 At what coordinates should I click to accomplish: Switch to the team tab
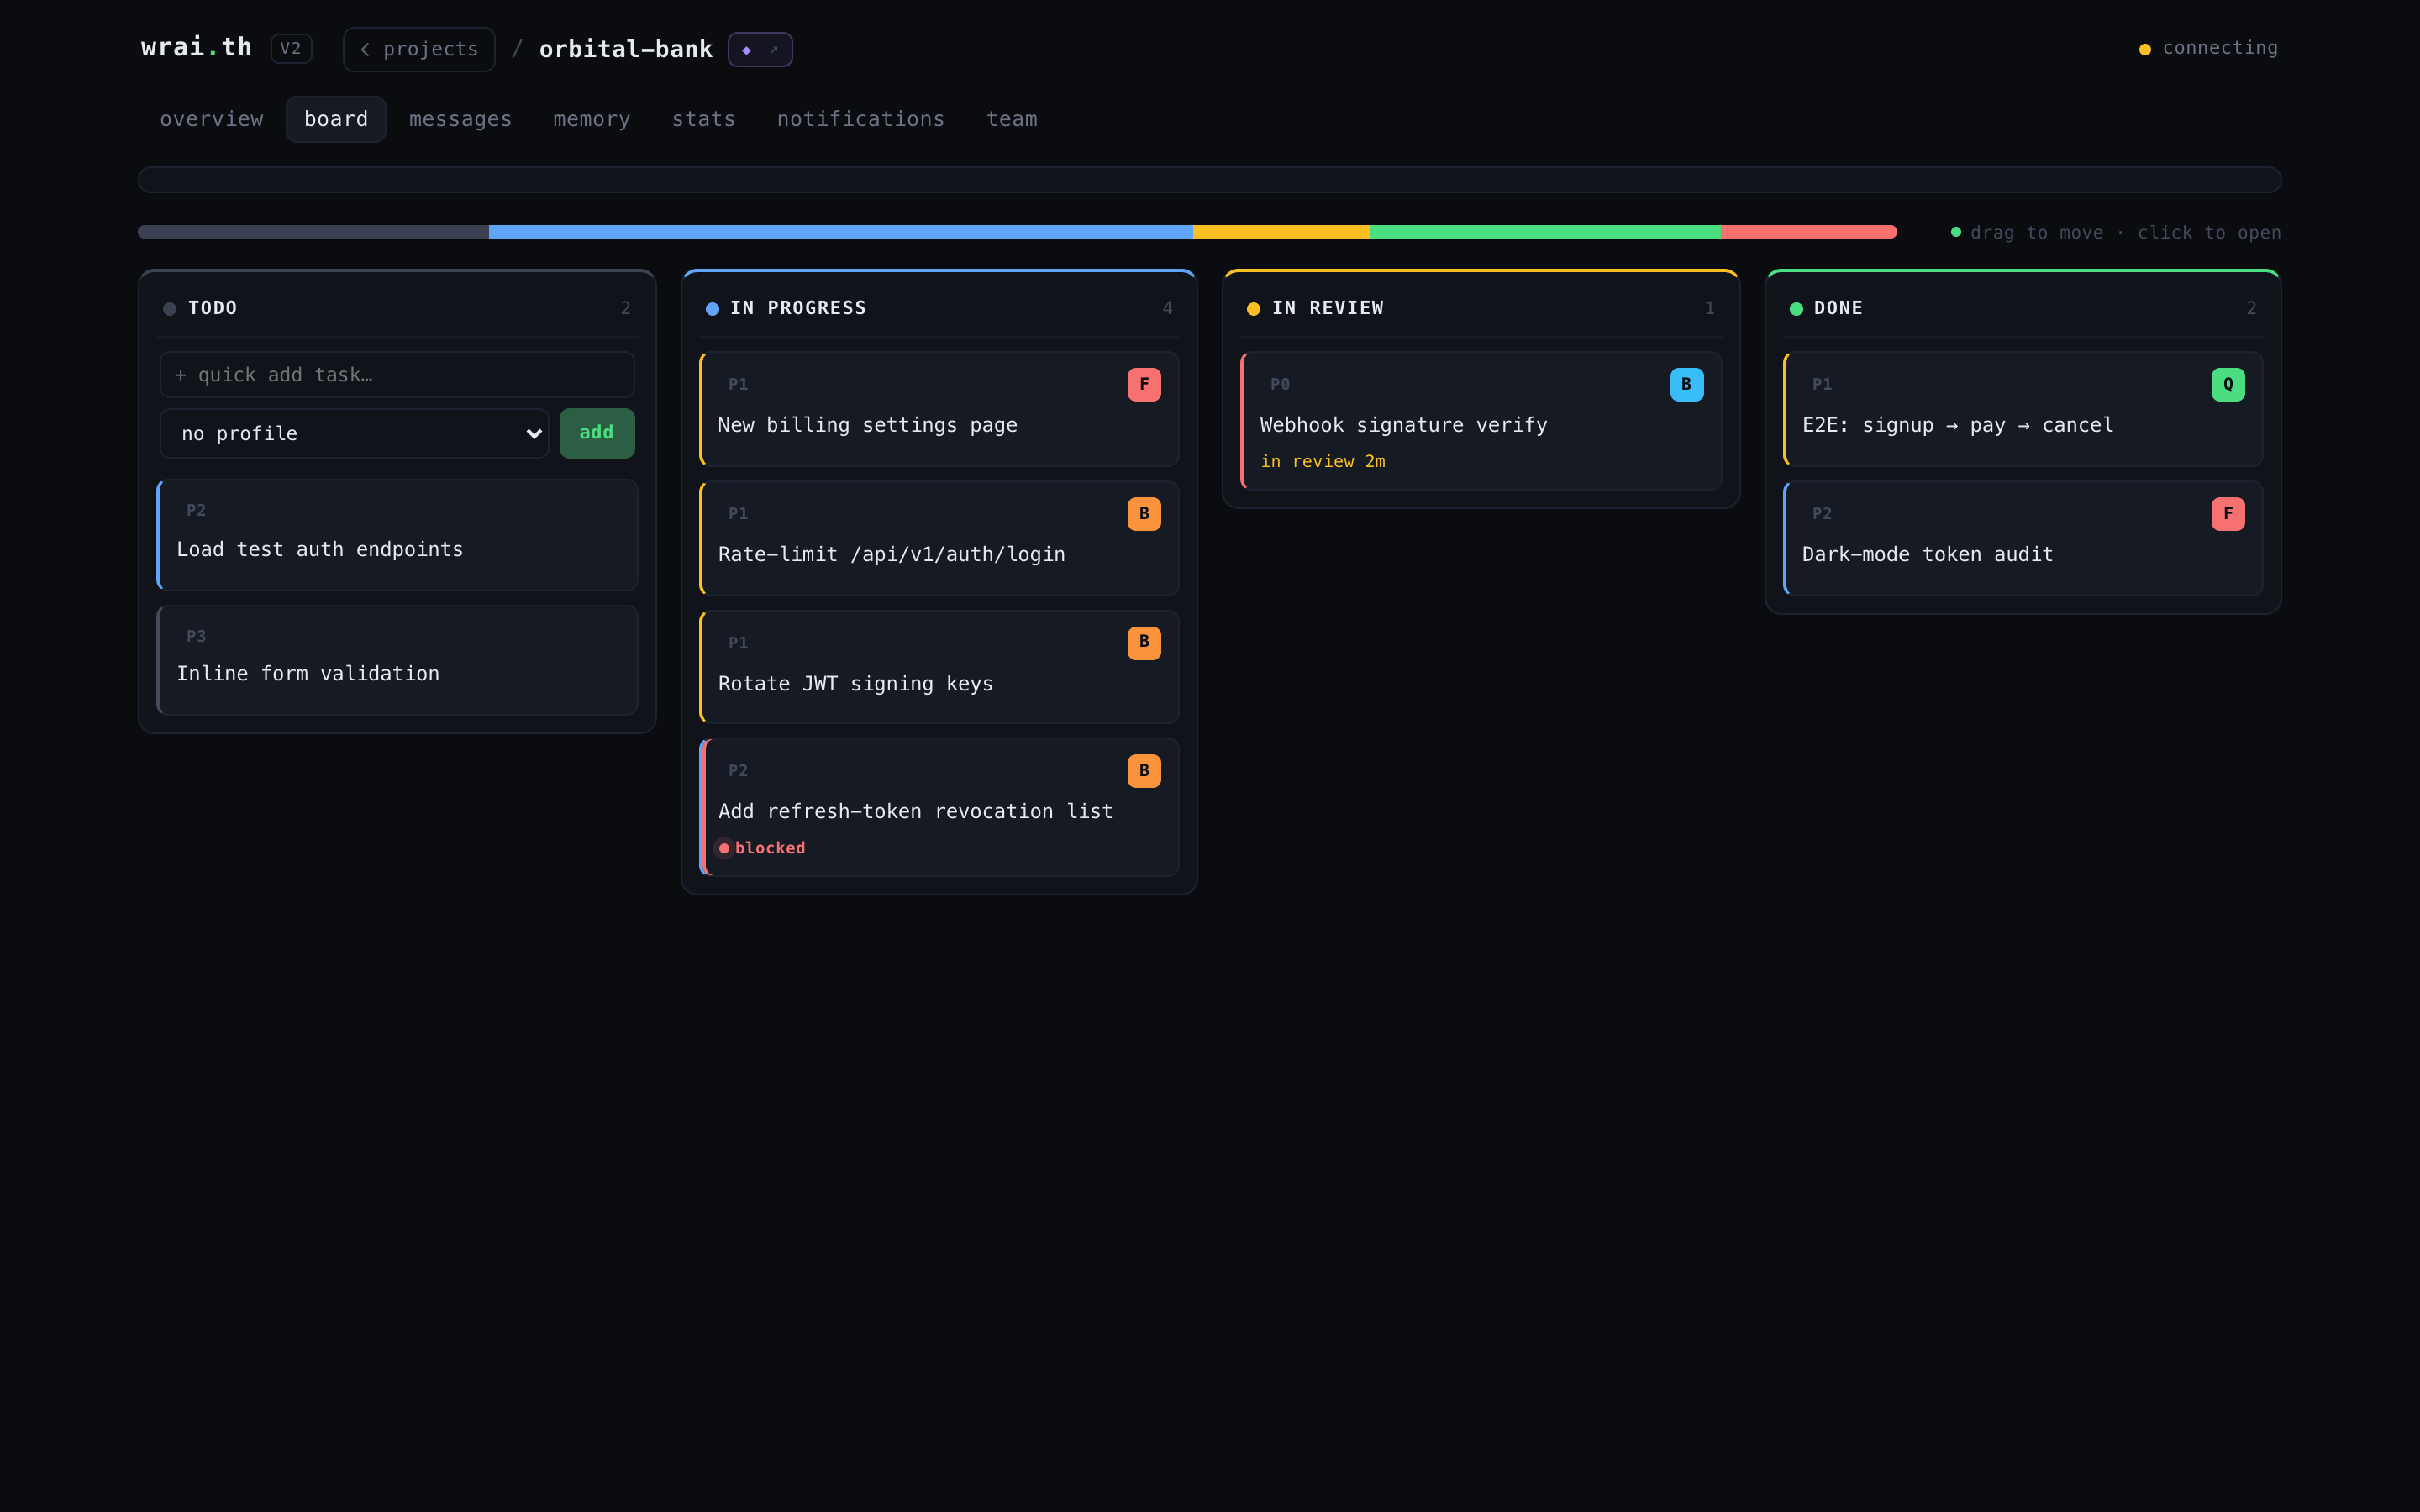click(1012, 119)
